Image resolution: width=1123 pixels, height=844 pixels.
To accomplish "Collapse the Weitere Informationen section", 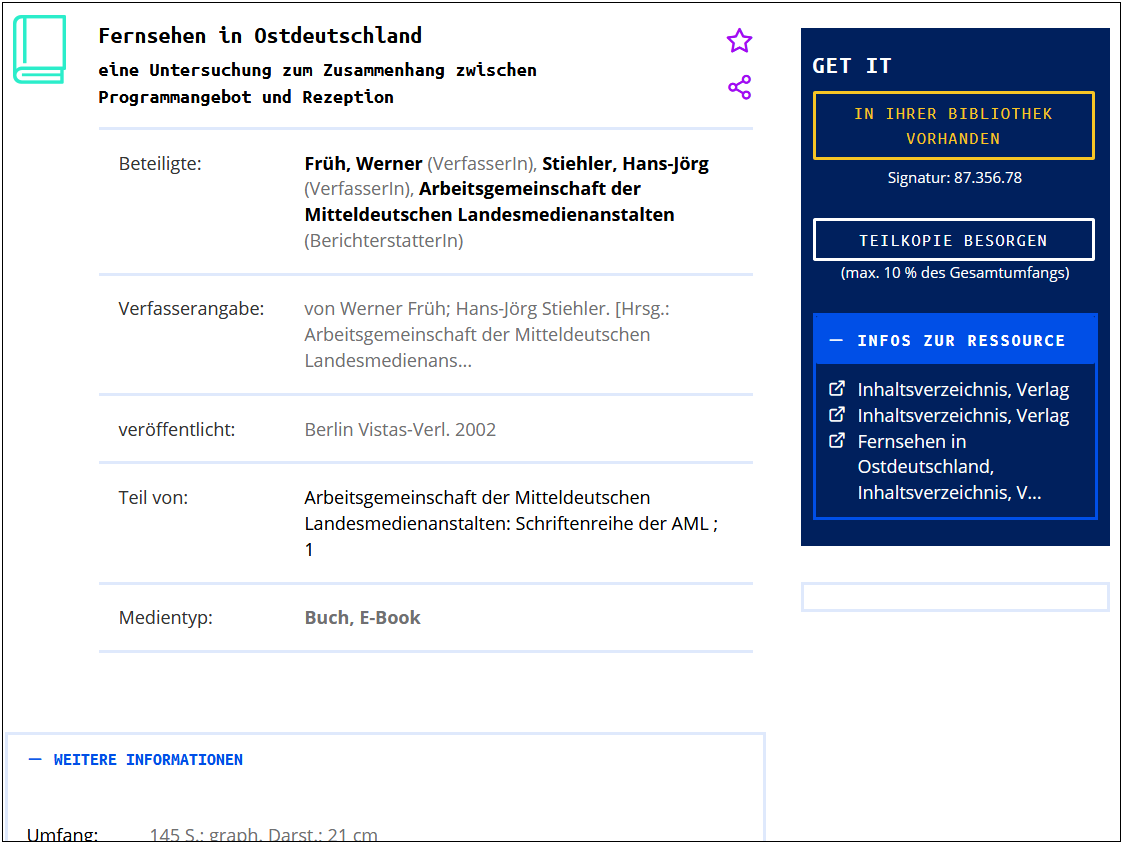I will pyautogui.click(x=135, y=759).
